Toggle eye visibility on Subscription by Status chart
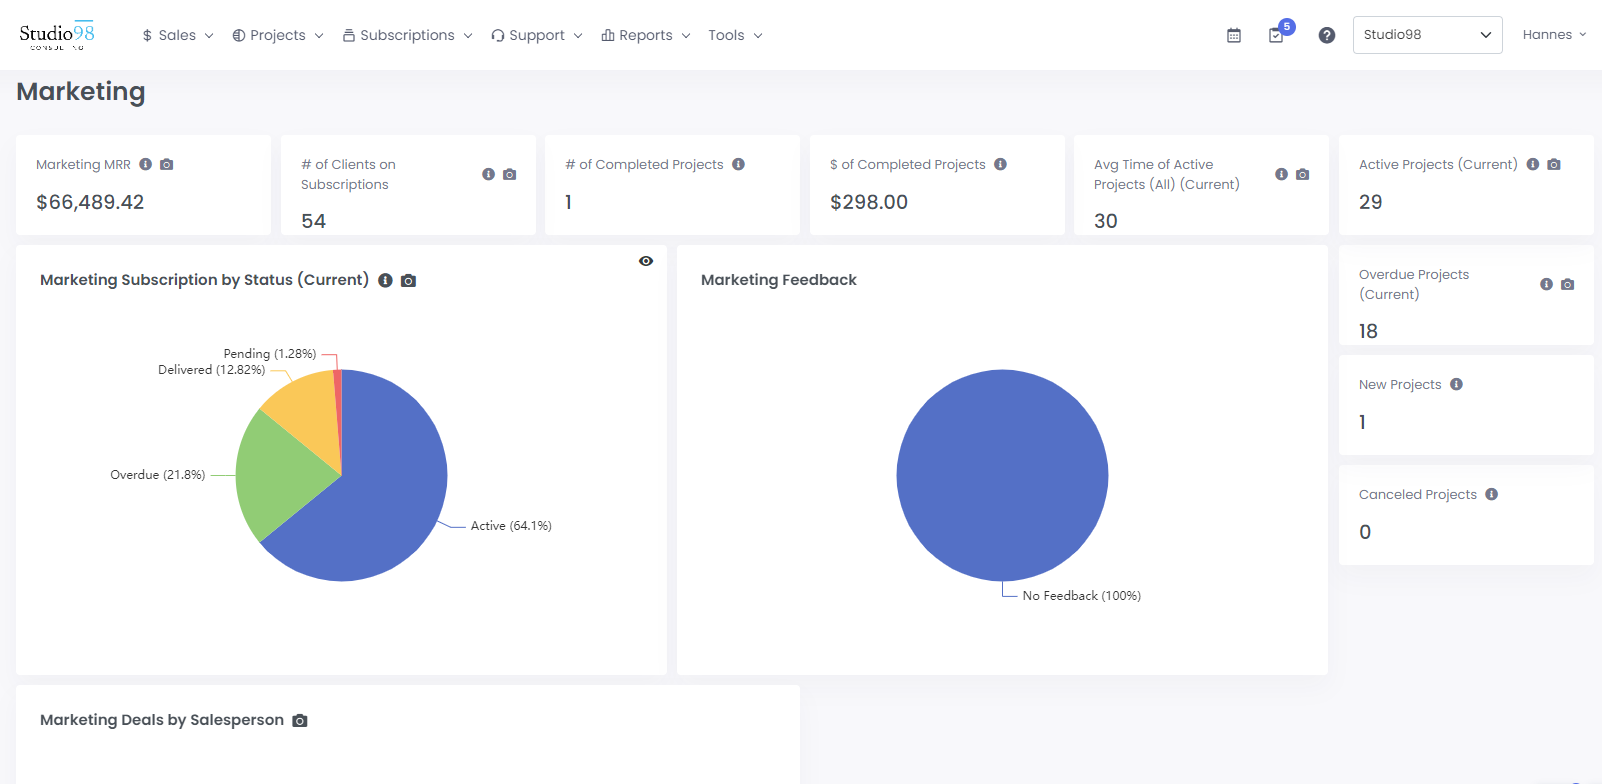This screenshot has height=784, width=1602. pos(646,261)
